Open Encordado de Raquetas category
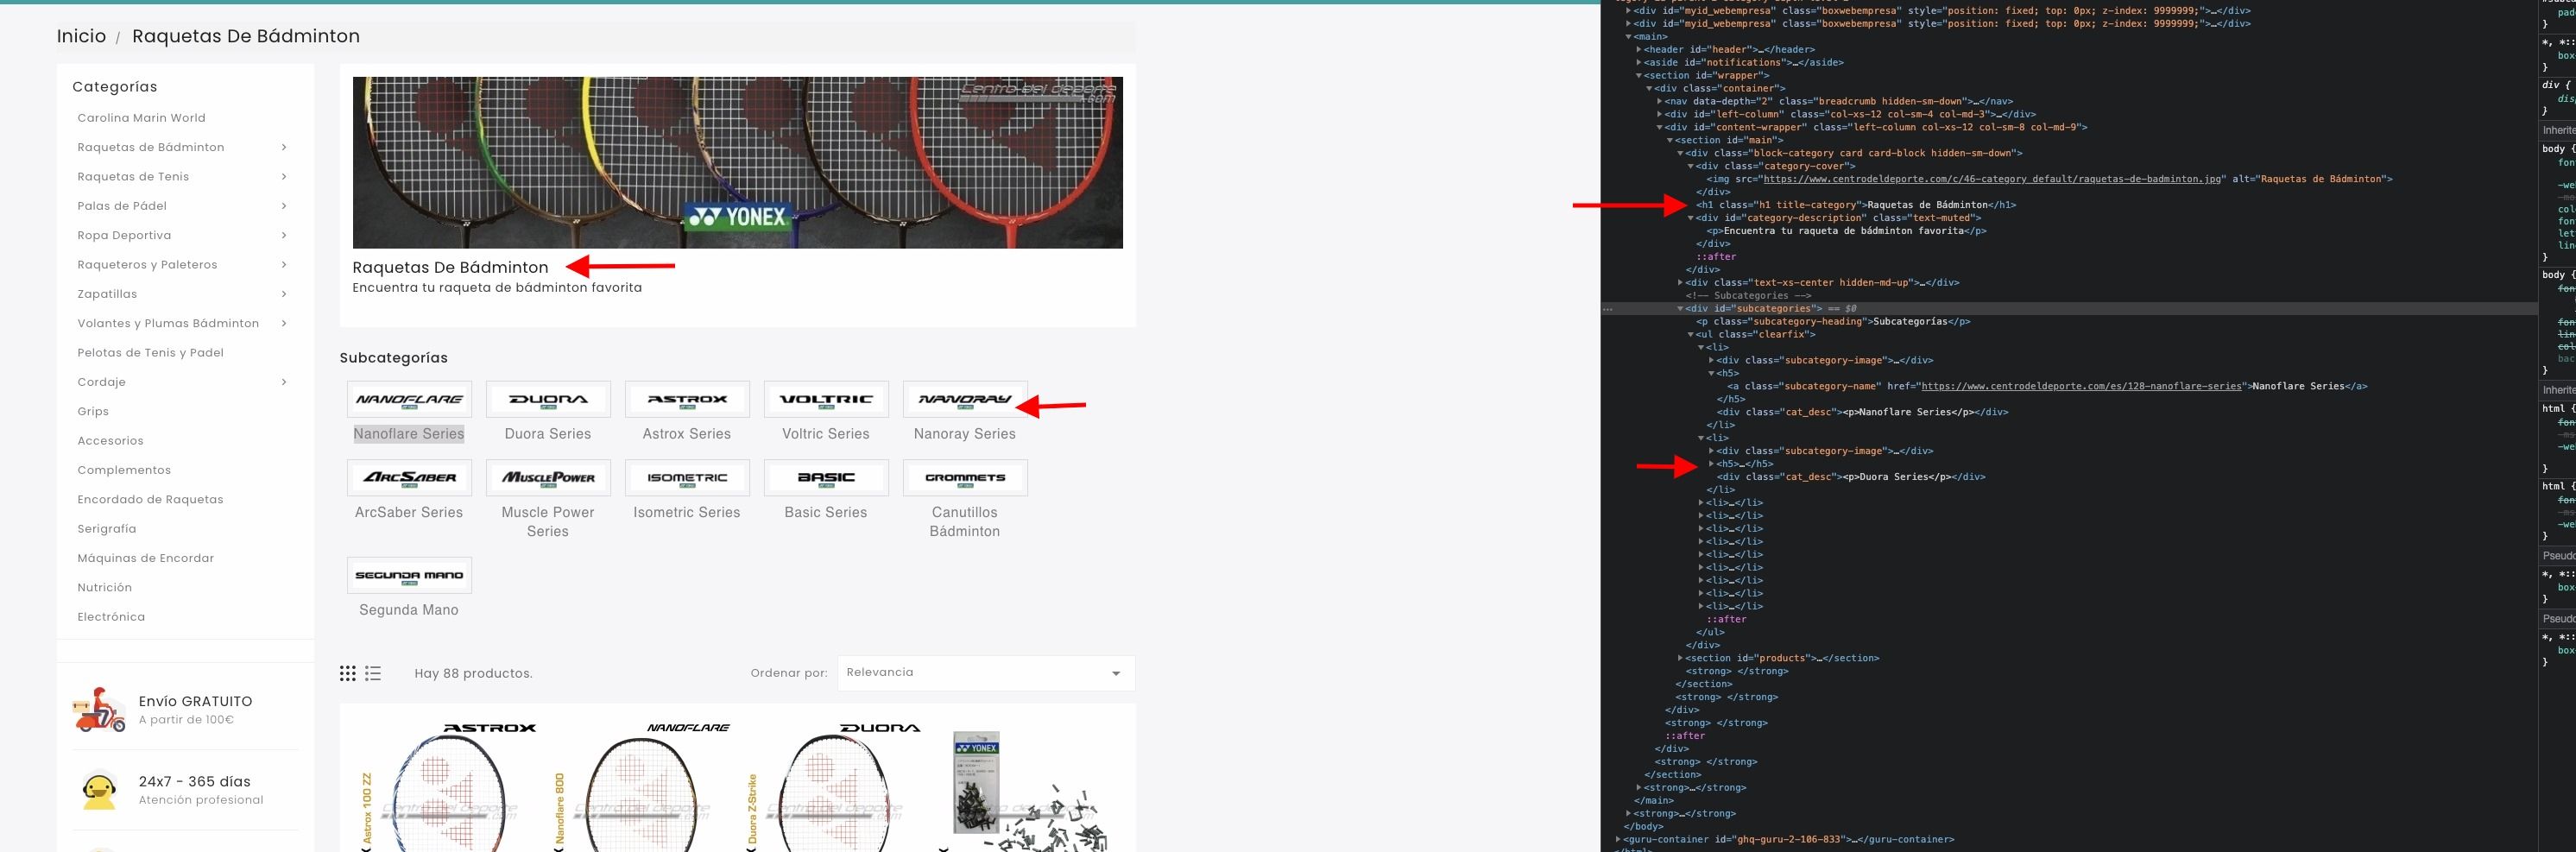 (x=150, y=499)
